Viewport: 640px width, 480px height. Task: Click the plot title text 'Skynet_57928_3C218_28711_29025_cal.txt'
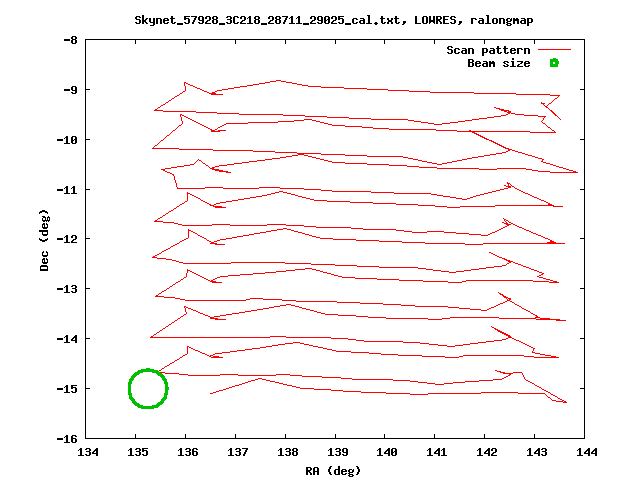point(267,20)
